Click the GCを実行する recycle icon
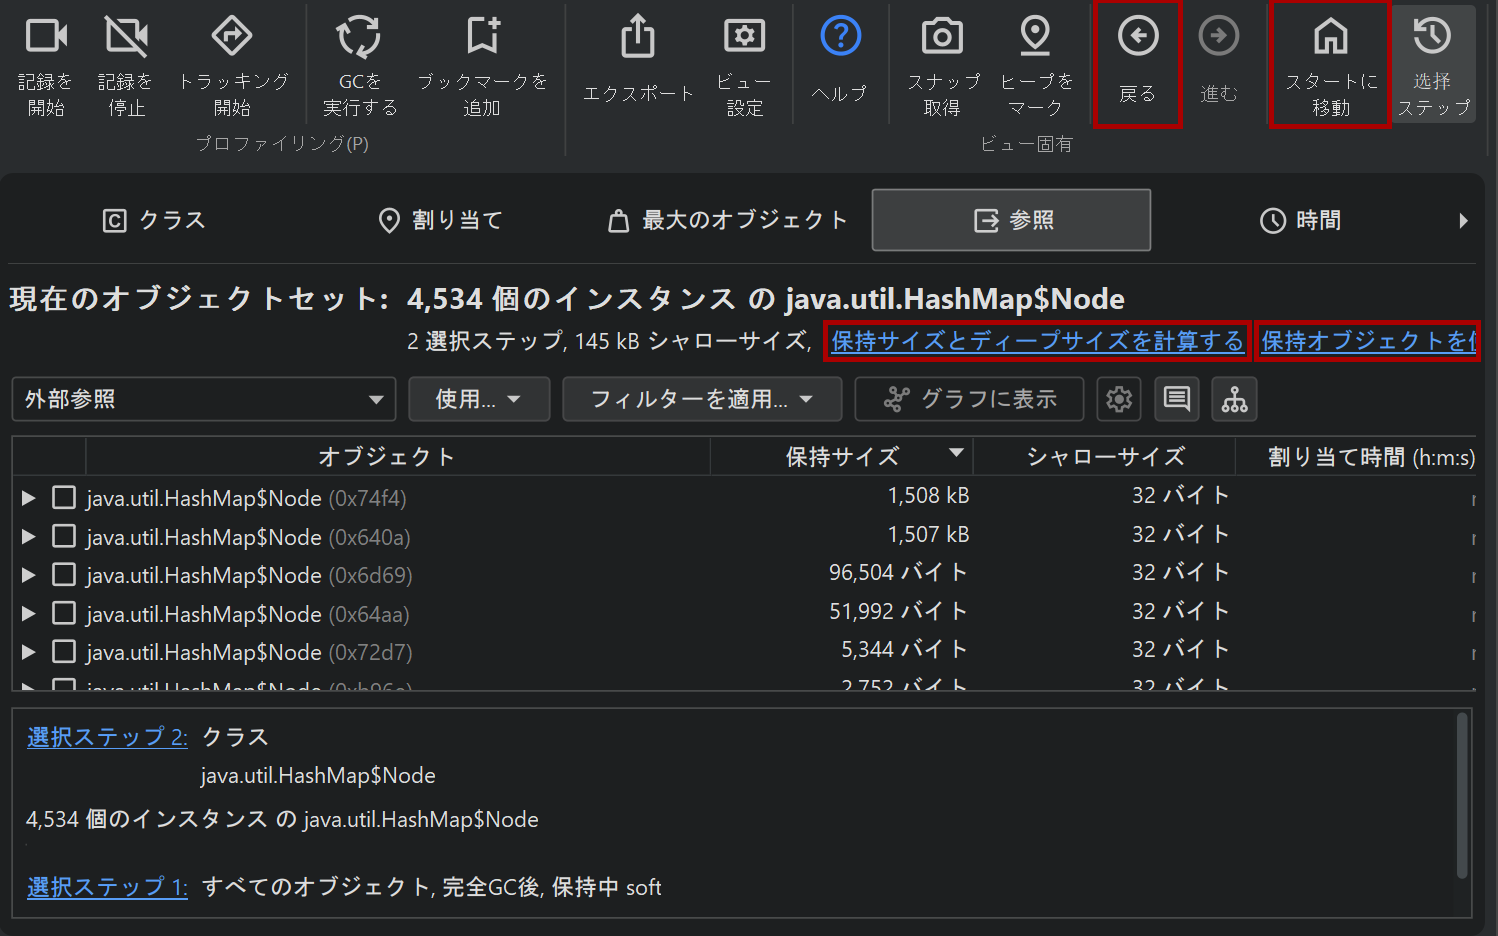 [x=359, y=37]
